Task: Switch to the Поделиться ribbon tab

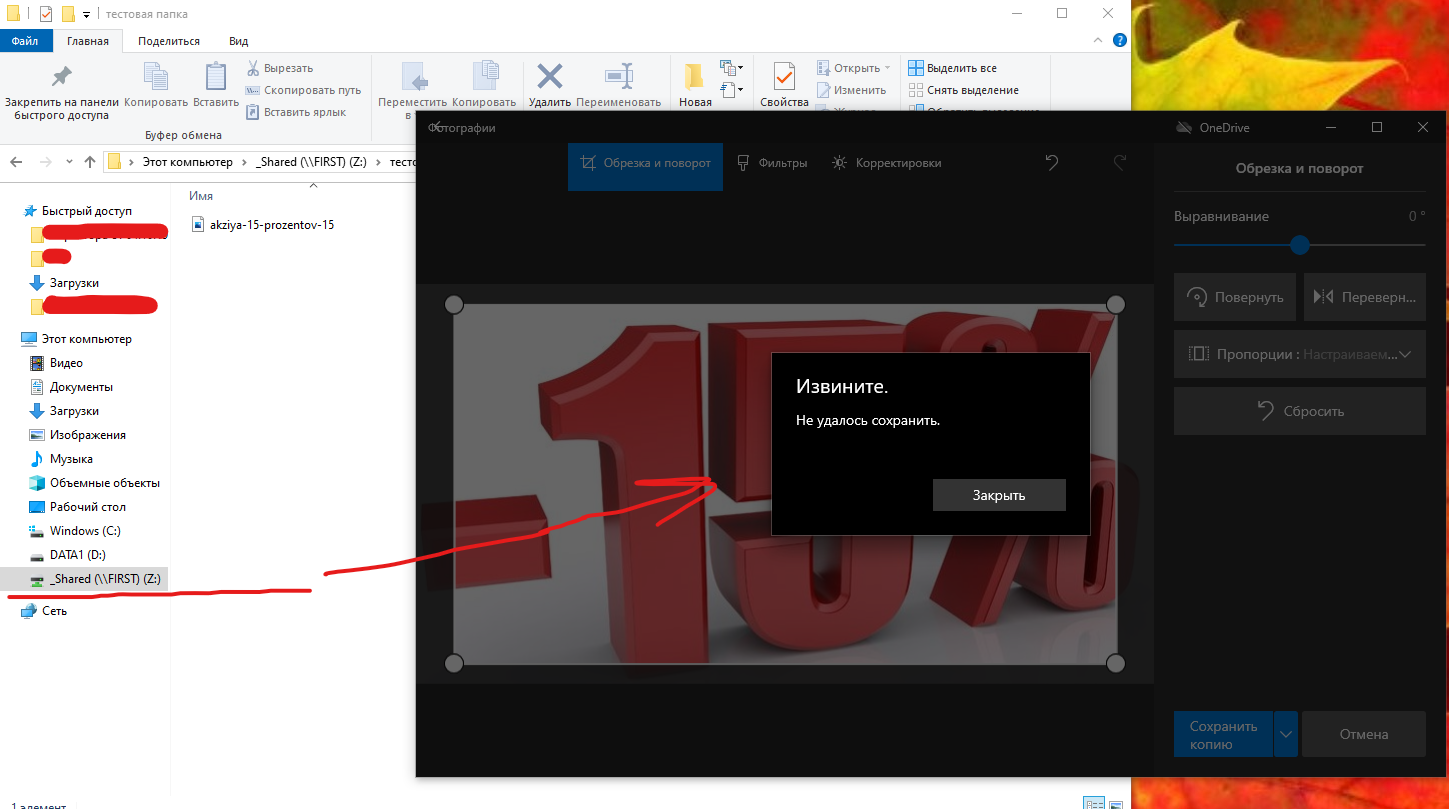Action: [169, 41]
